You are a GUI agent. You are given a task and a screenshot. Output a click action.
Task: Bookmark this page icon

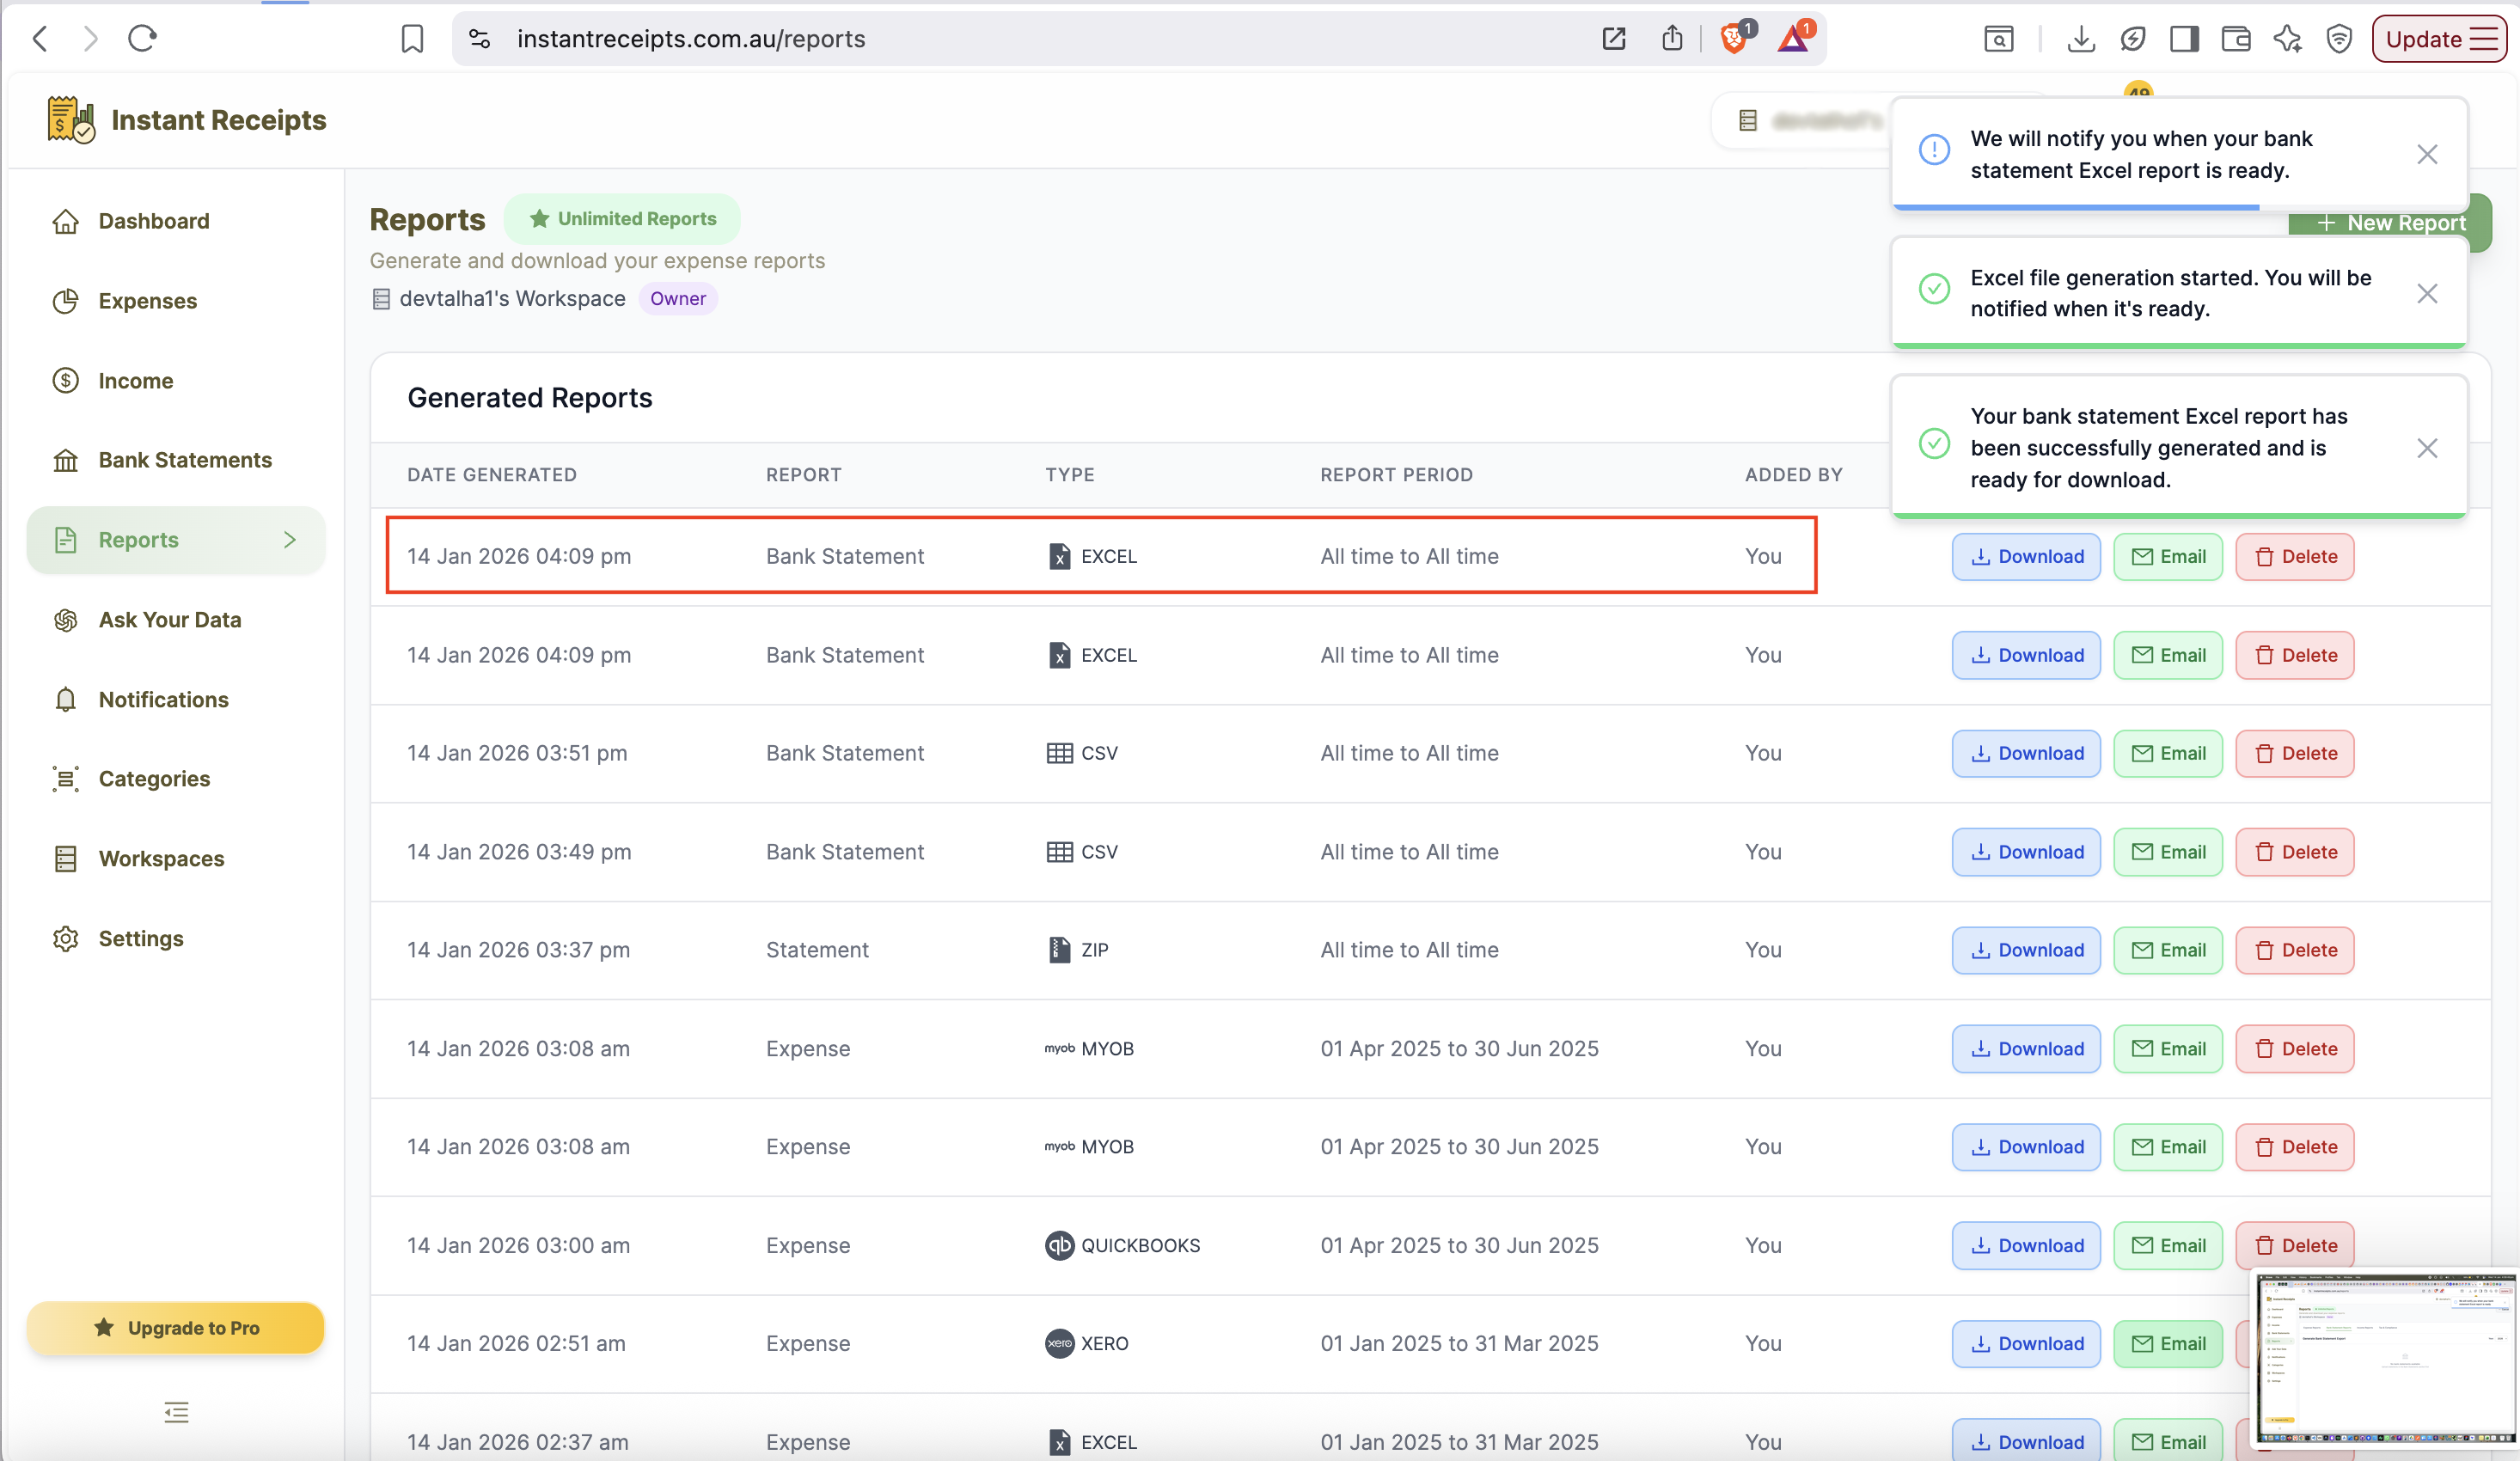412,39
